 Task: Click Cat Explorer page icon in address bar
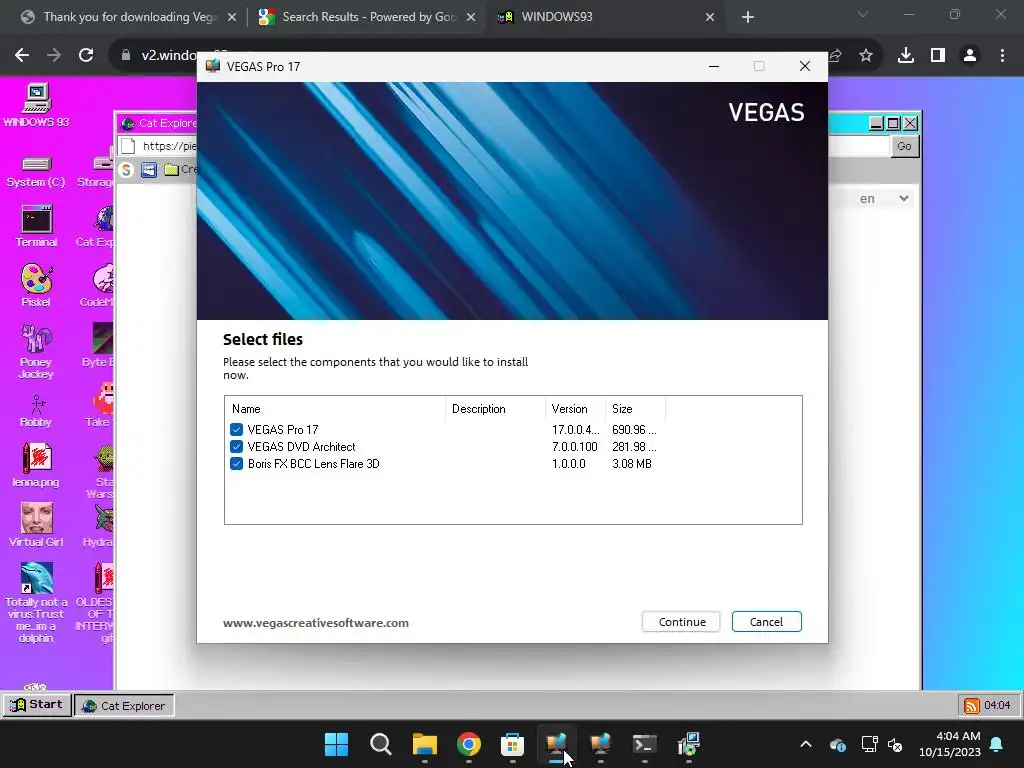[x=128, y=146]
